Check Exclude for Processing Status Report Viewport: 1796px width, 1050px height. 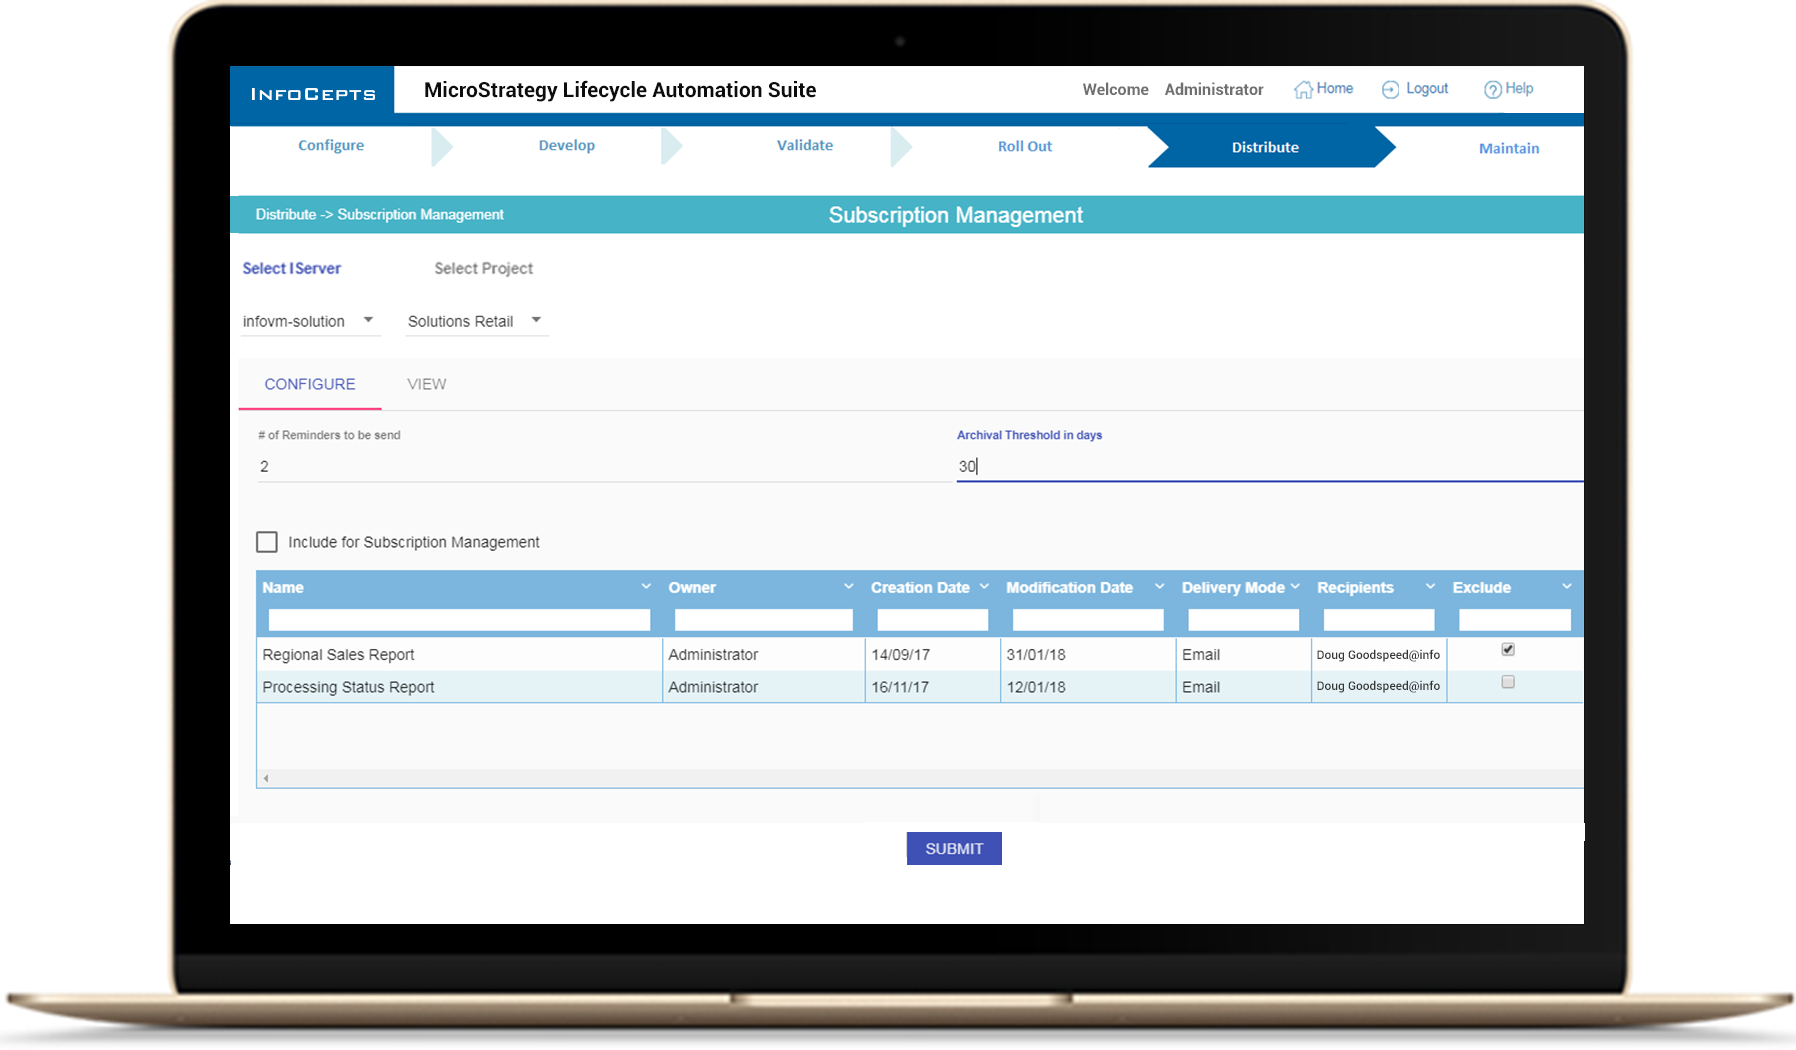point(1508,682)
